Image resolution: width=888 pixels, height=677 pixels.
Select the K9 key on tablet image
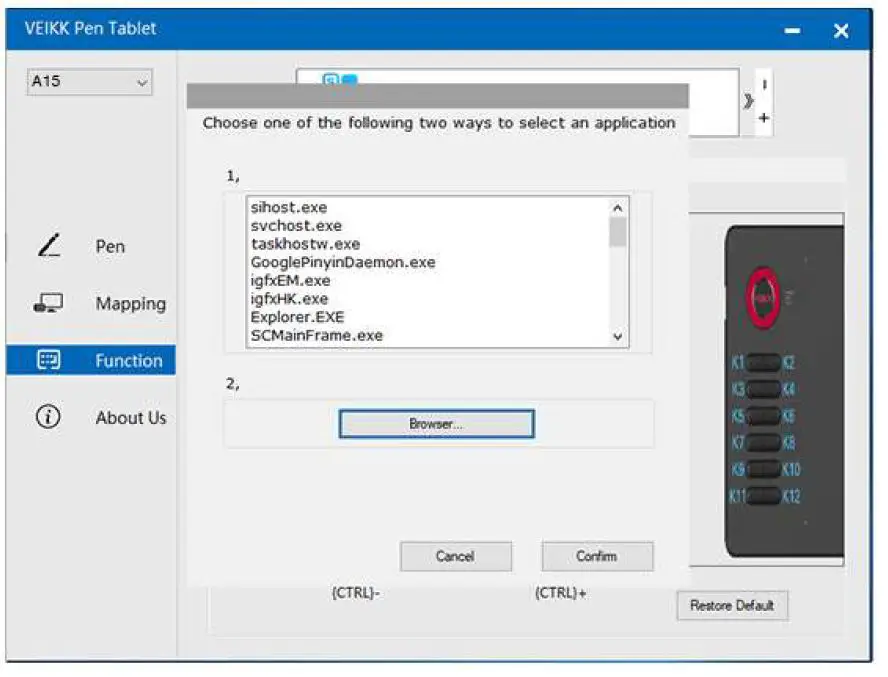[x=738, y=469]
